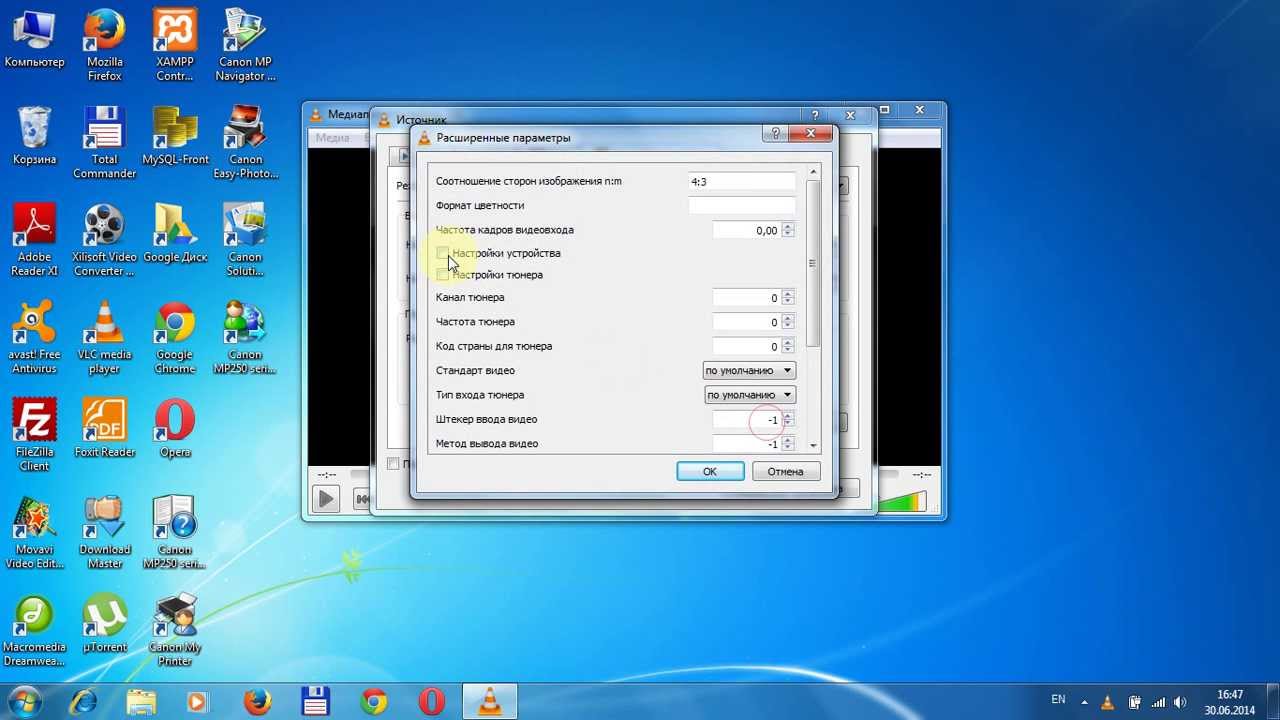Select the Xilisoft Video Converter icon
Screen dimensions: 1280x720
(104, 240)
